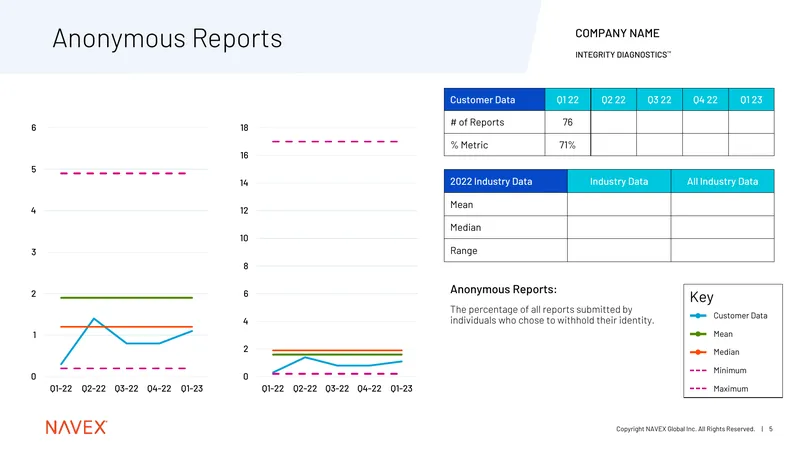Click the NAVEX logo in the footer
The width and height of the screenshot is (800, 450).
coord(77,427)
